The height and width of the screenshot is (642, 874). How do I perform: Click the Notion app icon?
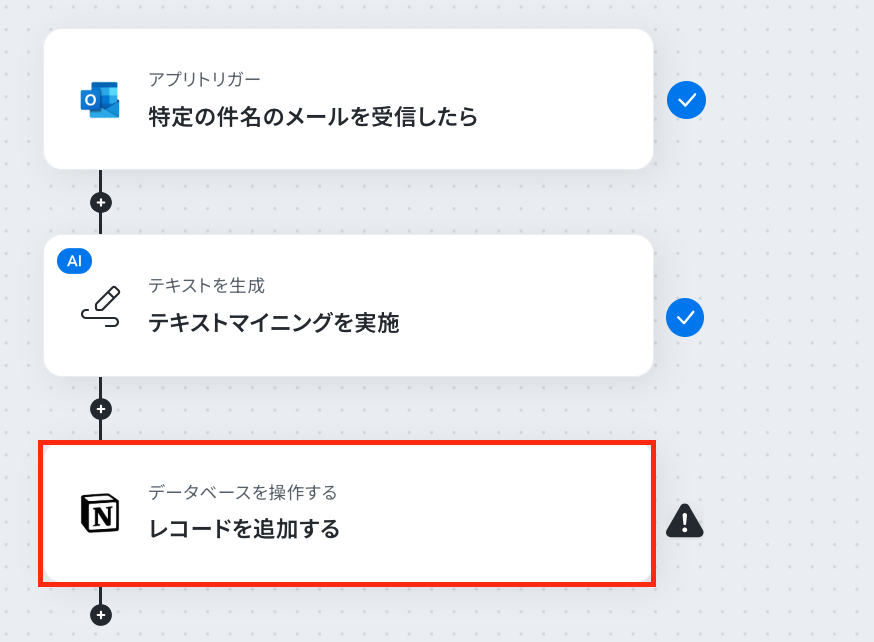coord(100,513)
